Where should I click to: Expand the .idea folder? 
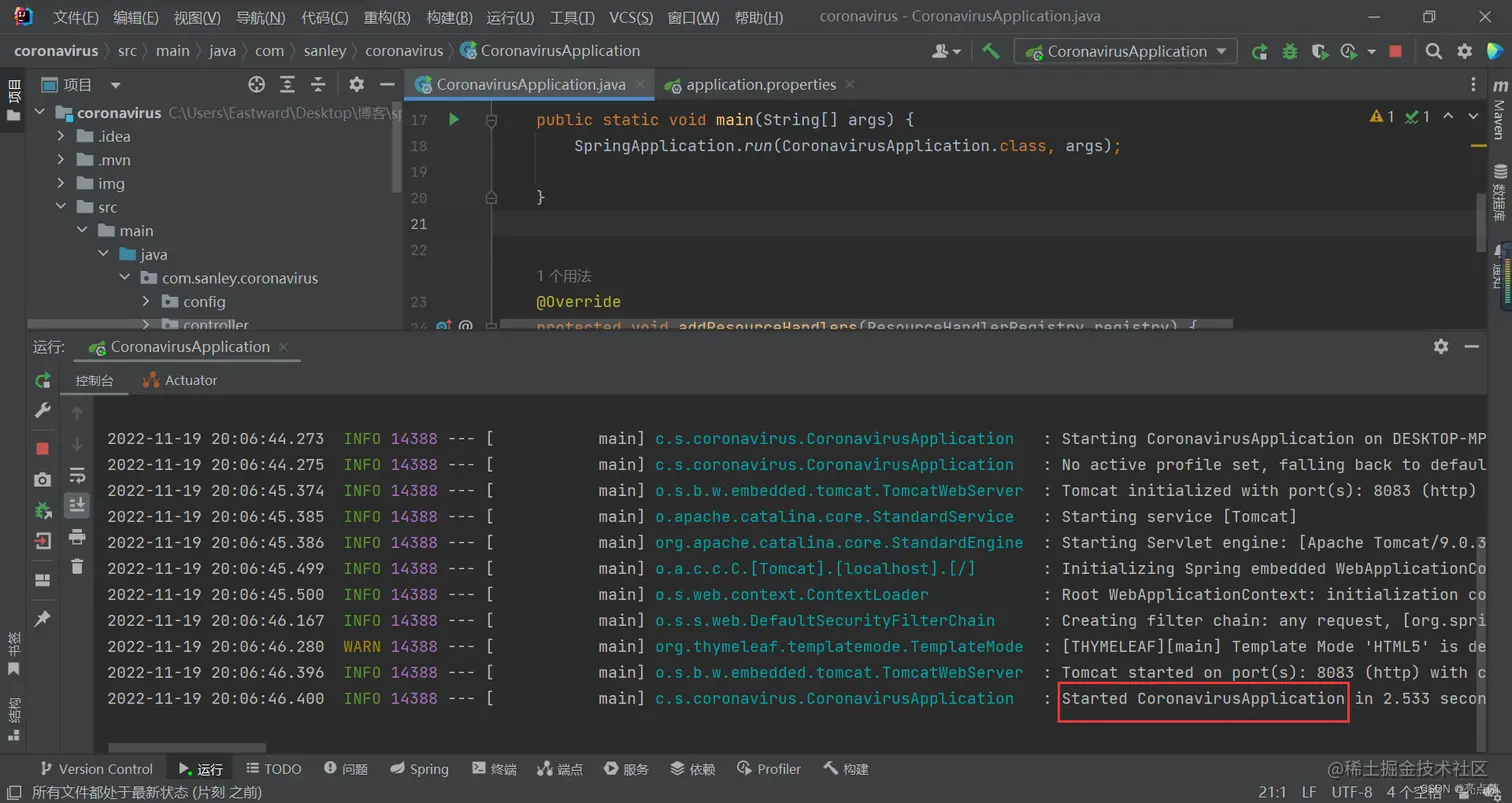pos(61,136)
